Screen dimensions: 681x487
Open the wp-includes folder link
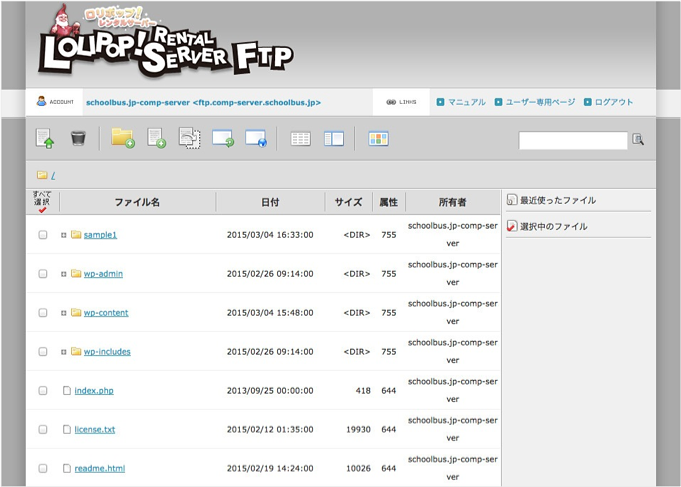pyautogui.click(x=107, y=351)
